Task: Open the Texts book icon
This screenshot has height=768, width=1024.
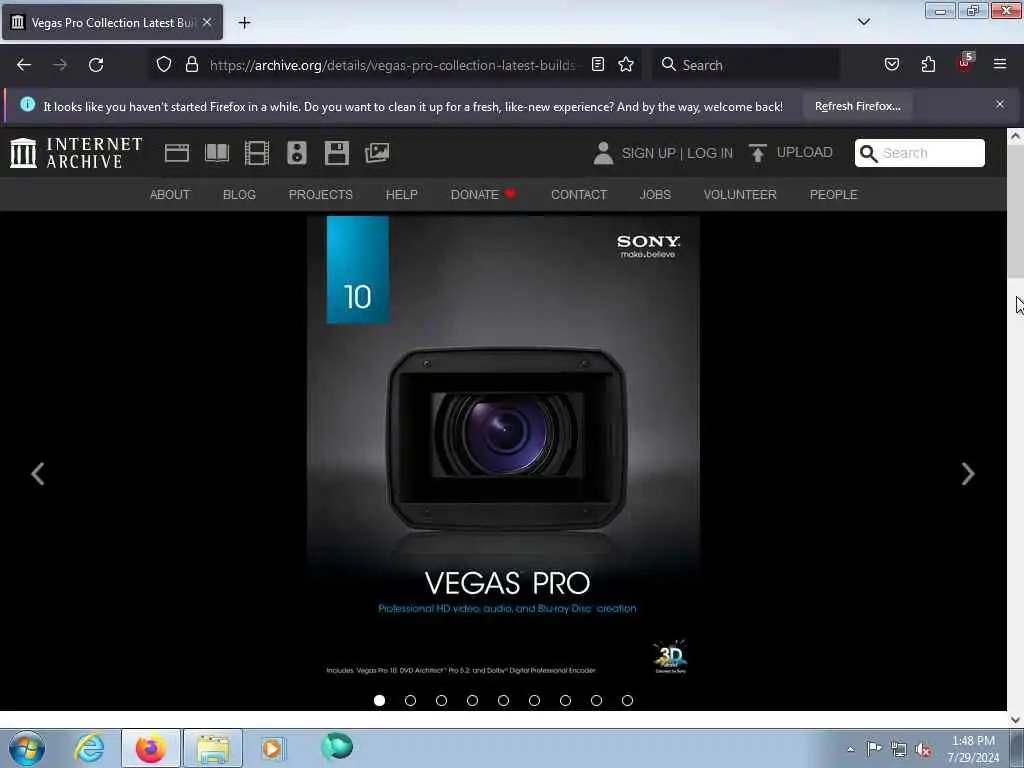Action: [217, 153]
